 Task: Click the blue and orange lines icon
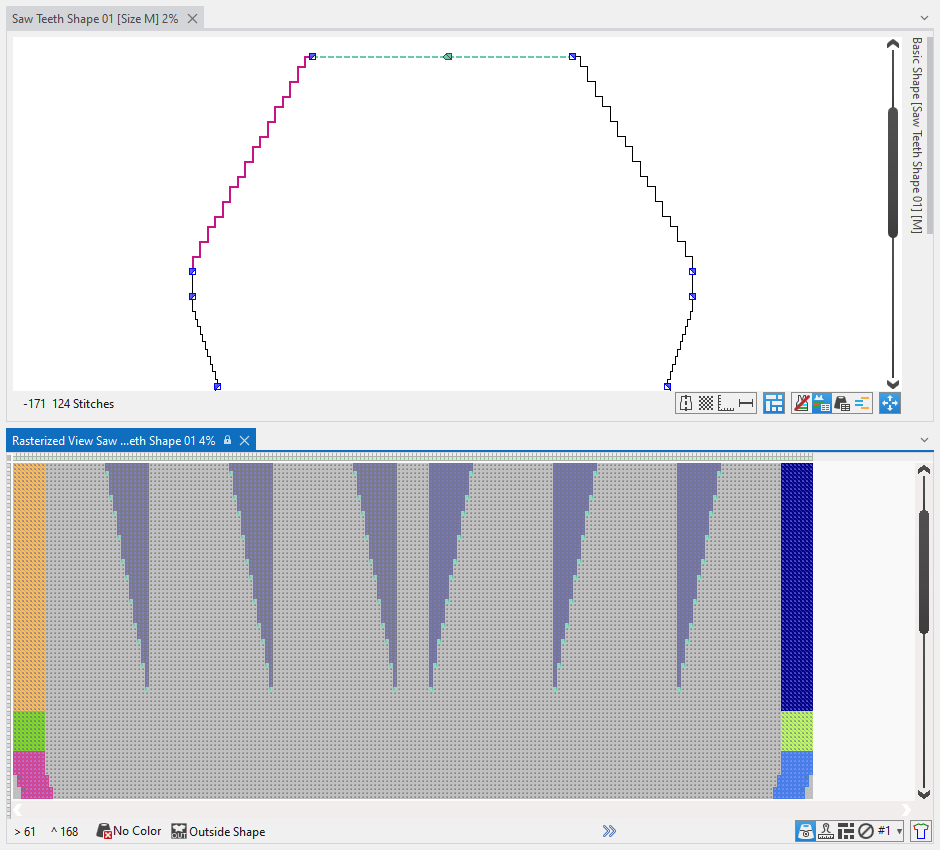(863, 403)
